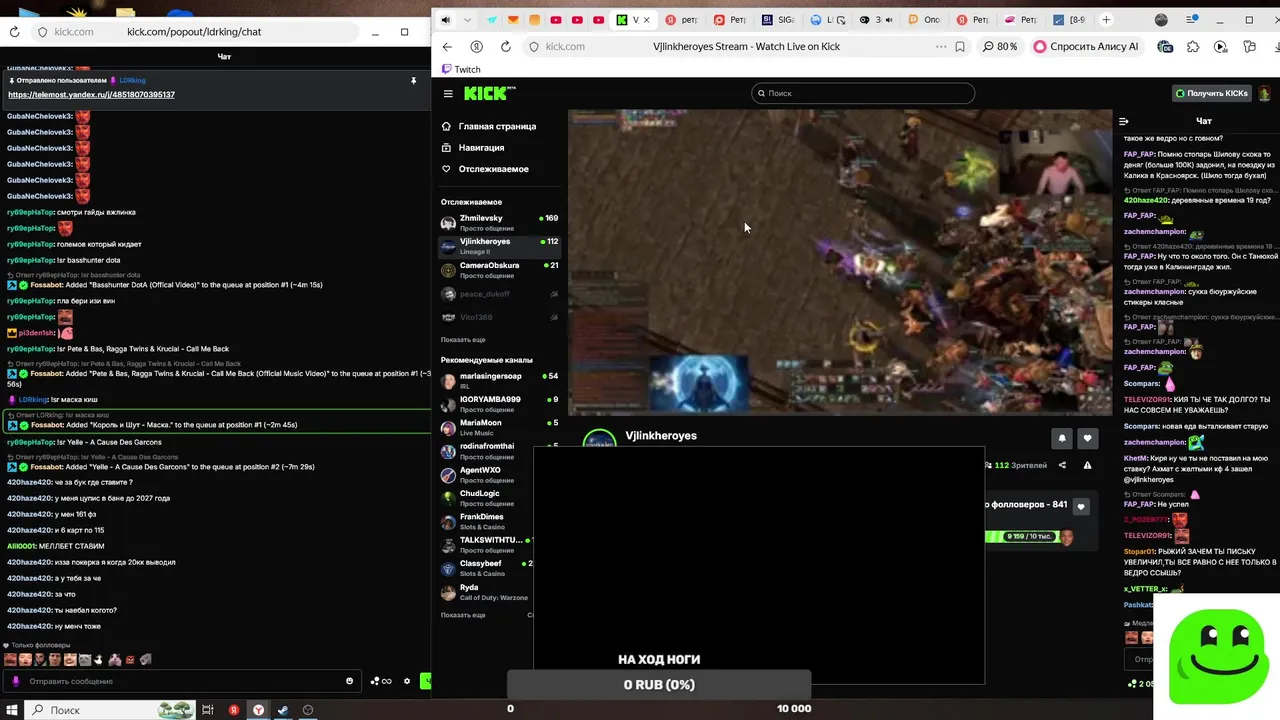Click the purple identity icon in chat input
This screenshot has height=720, width=1280.
[x=15, y=681]
